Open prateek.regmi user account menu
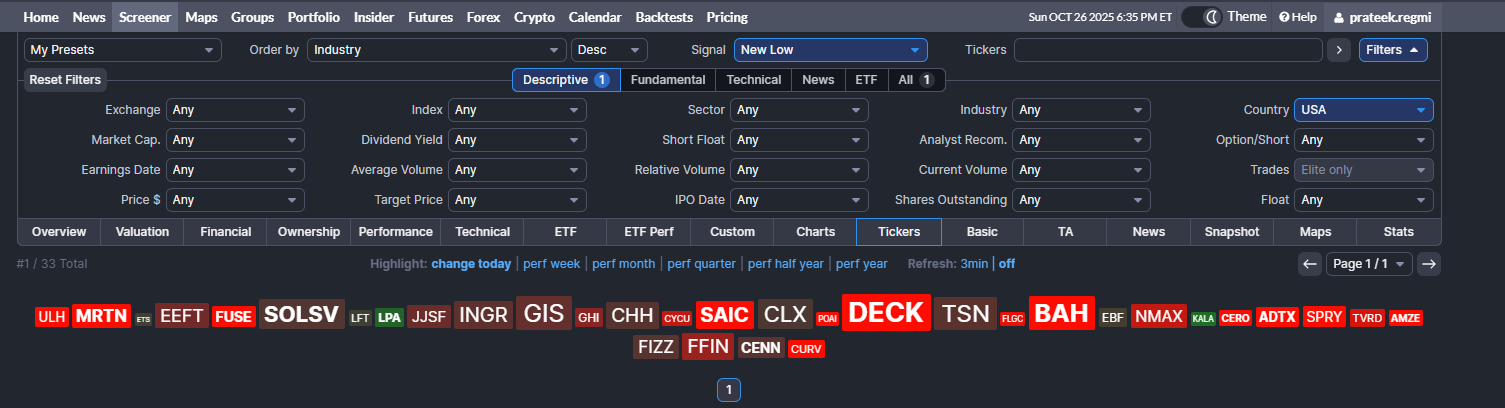Viewport: 1505px width, 408px height. [1381, 17]
